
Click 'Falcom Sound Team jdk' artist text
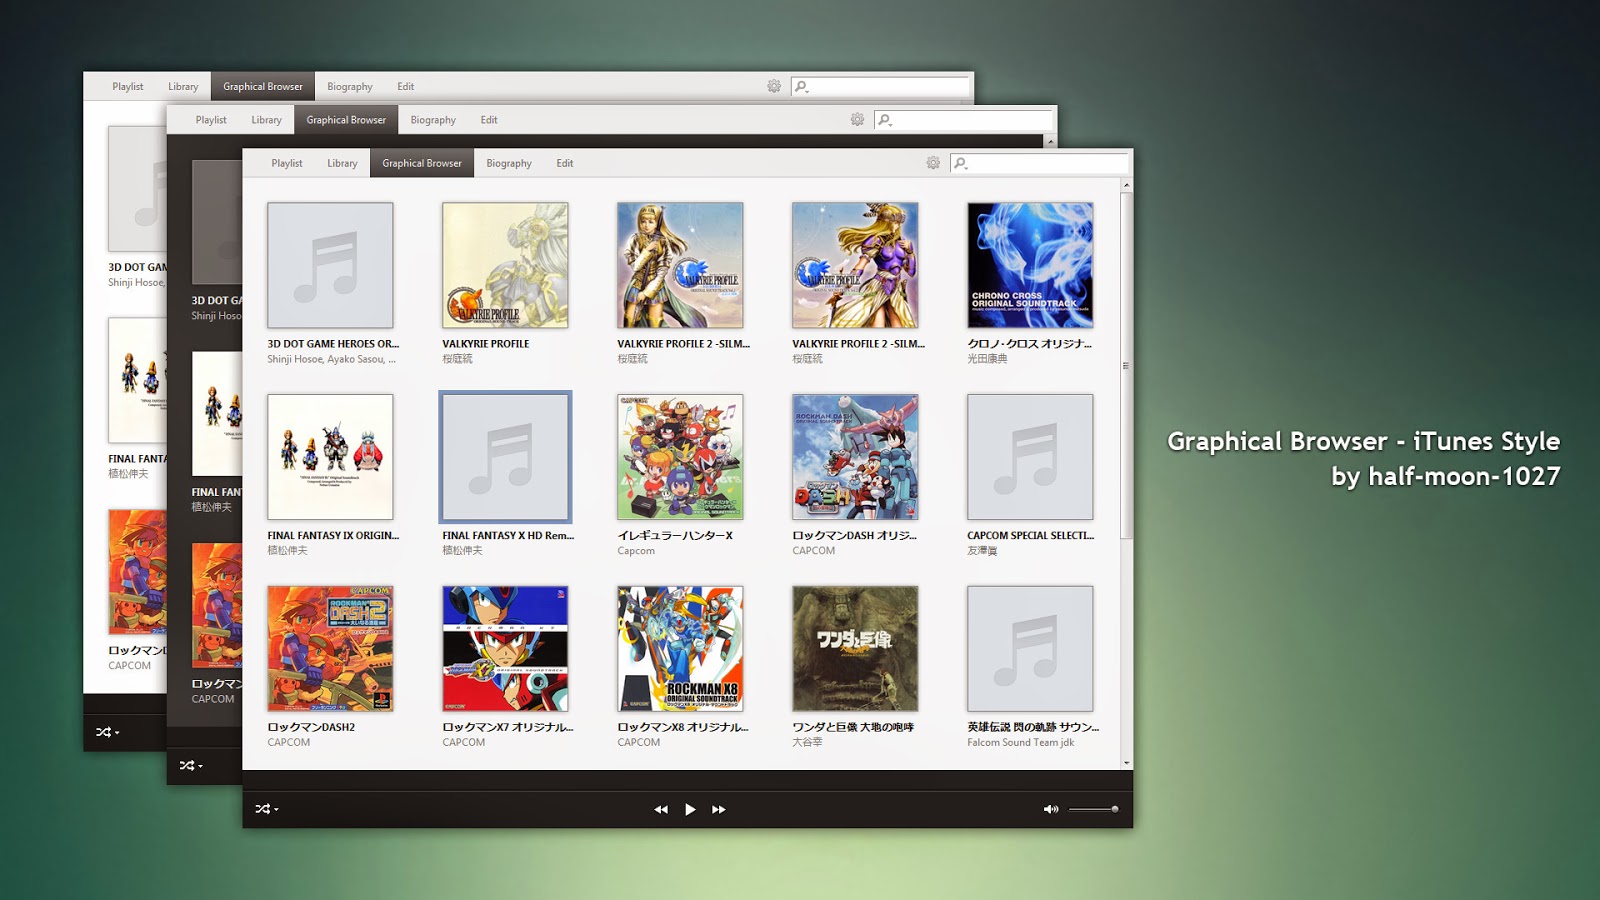click(x=1020, y=743)
